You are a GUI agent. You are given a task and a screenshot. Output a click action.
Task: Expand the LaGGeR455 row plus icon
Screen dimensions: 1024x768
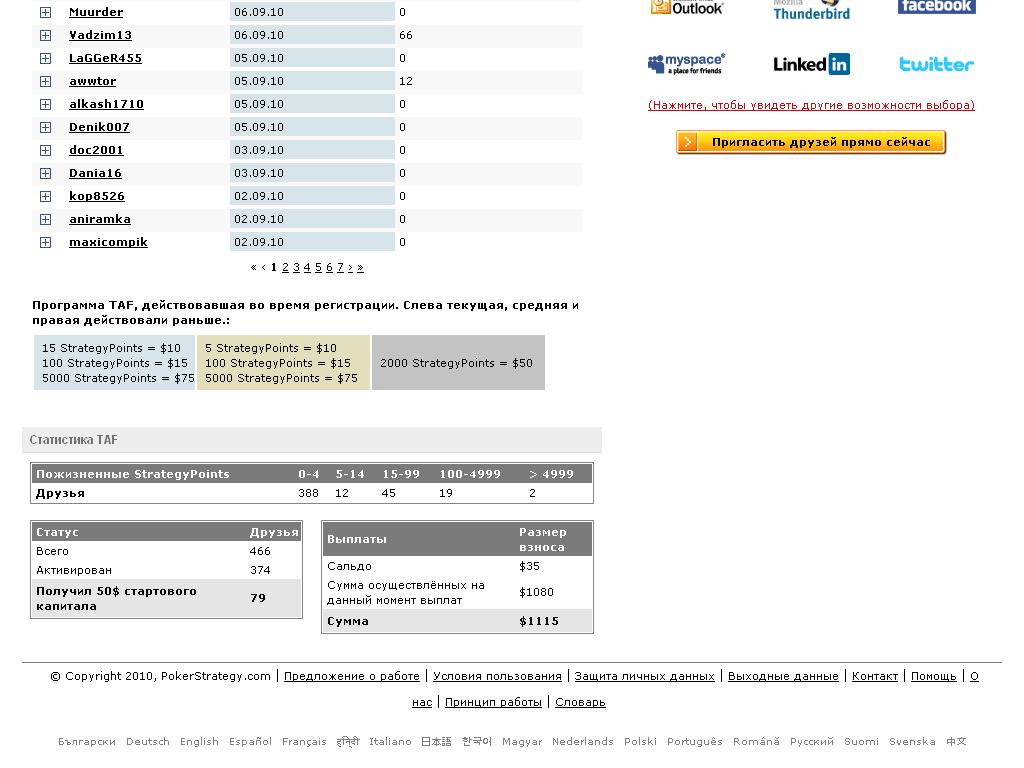click(x=45, y=58)
